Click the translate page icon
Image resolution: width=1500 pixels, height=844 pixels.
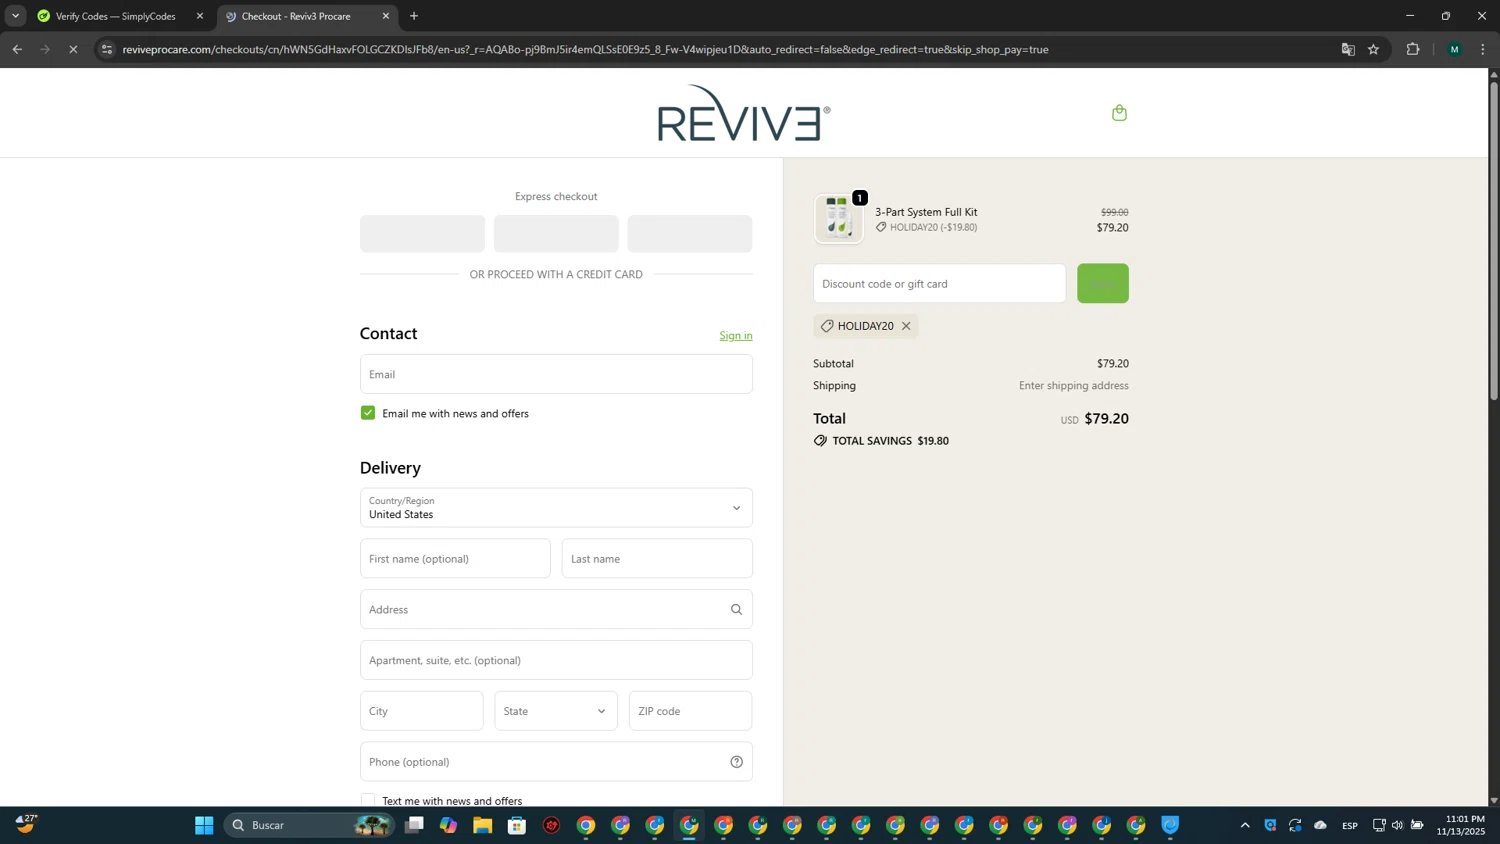(x=1348, y=49)
